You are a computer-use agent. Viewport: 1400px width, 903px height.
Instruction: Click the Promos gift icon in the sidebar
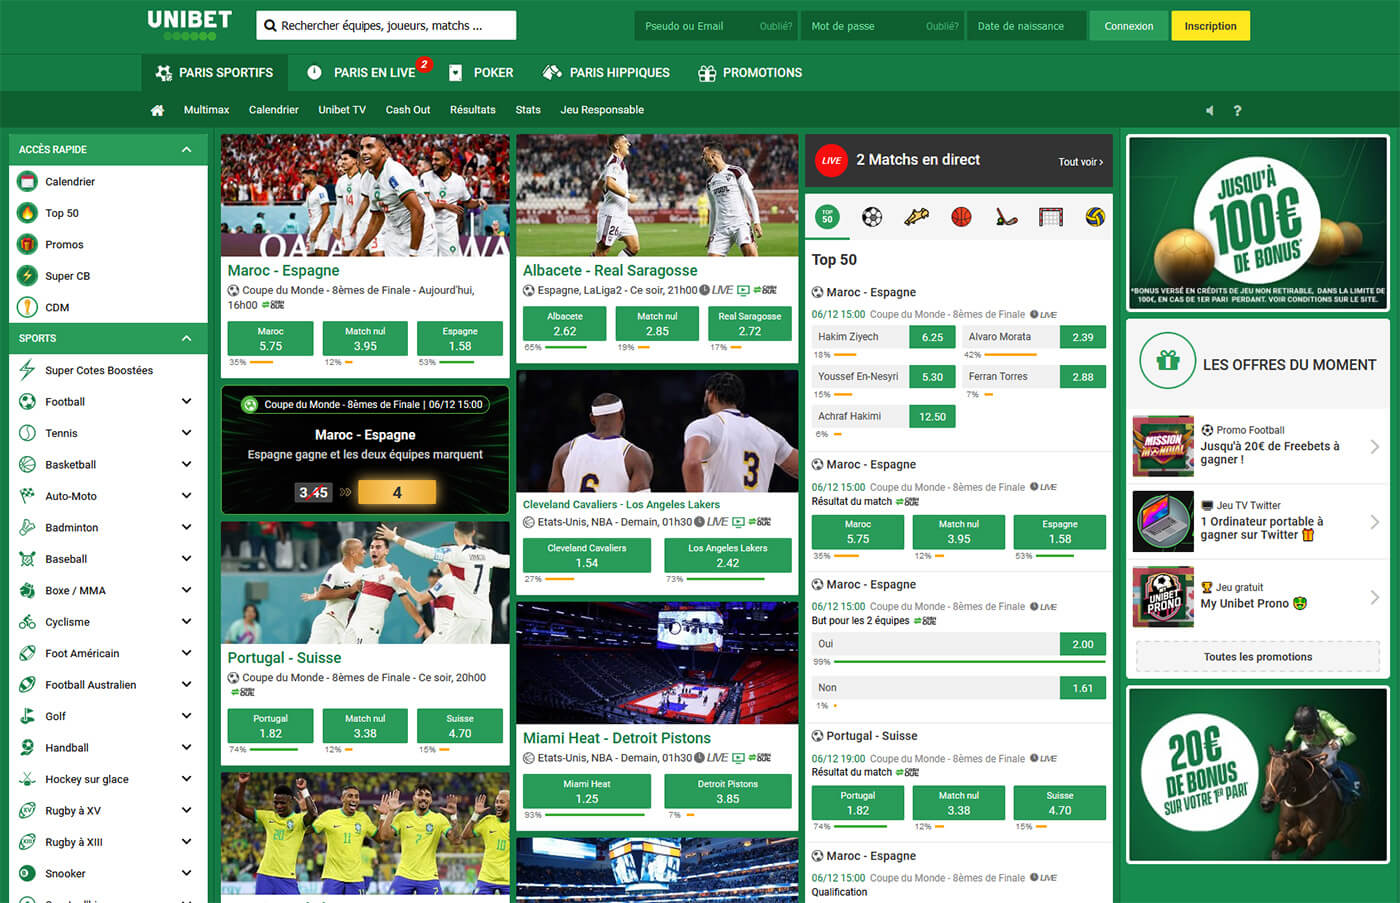tap(27, 244)
